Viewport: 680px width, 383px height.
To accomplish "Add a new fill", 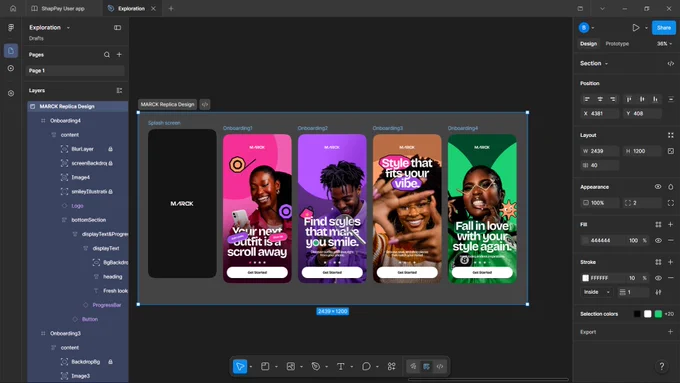I will tap(670, 224).
